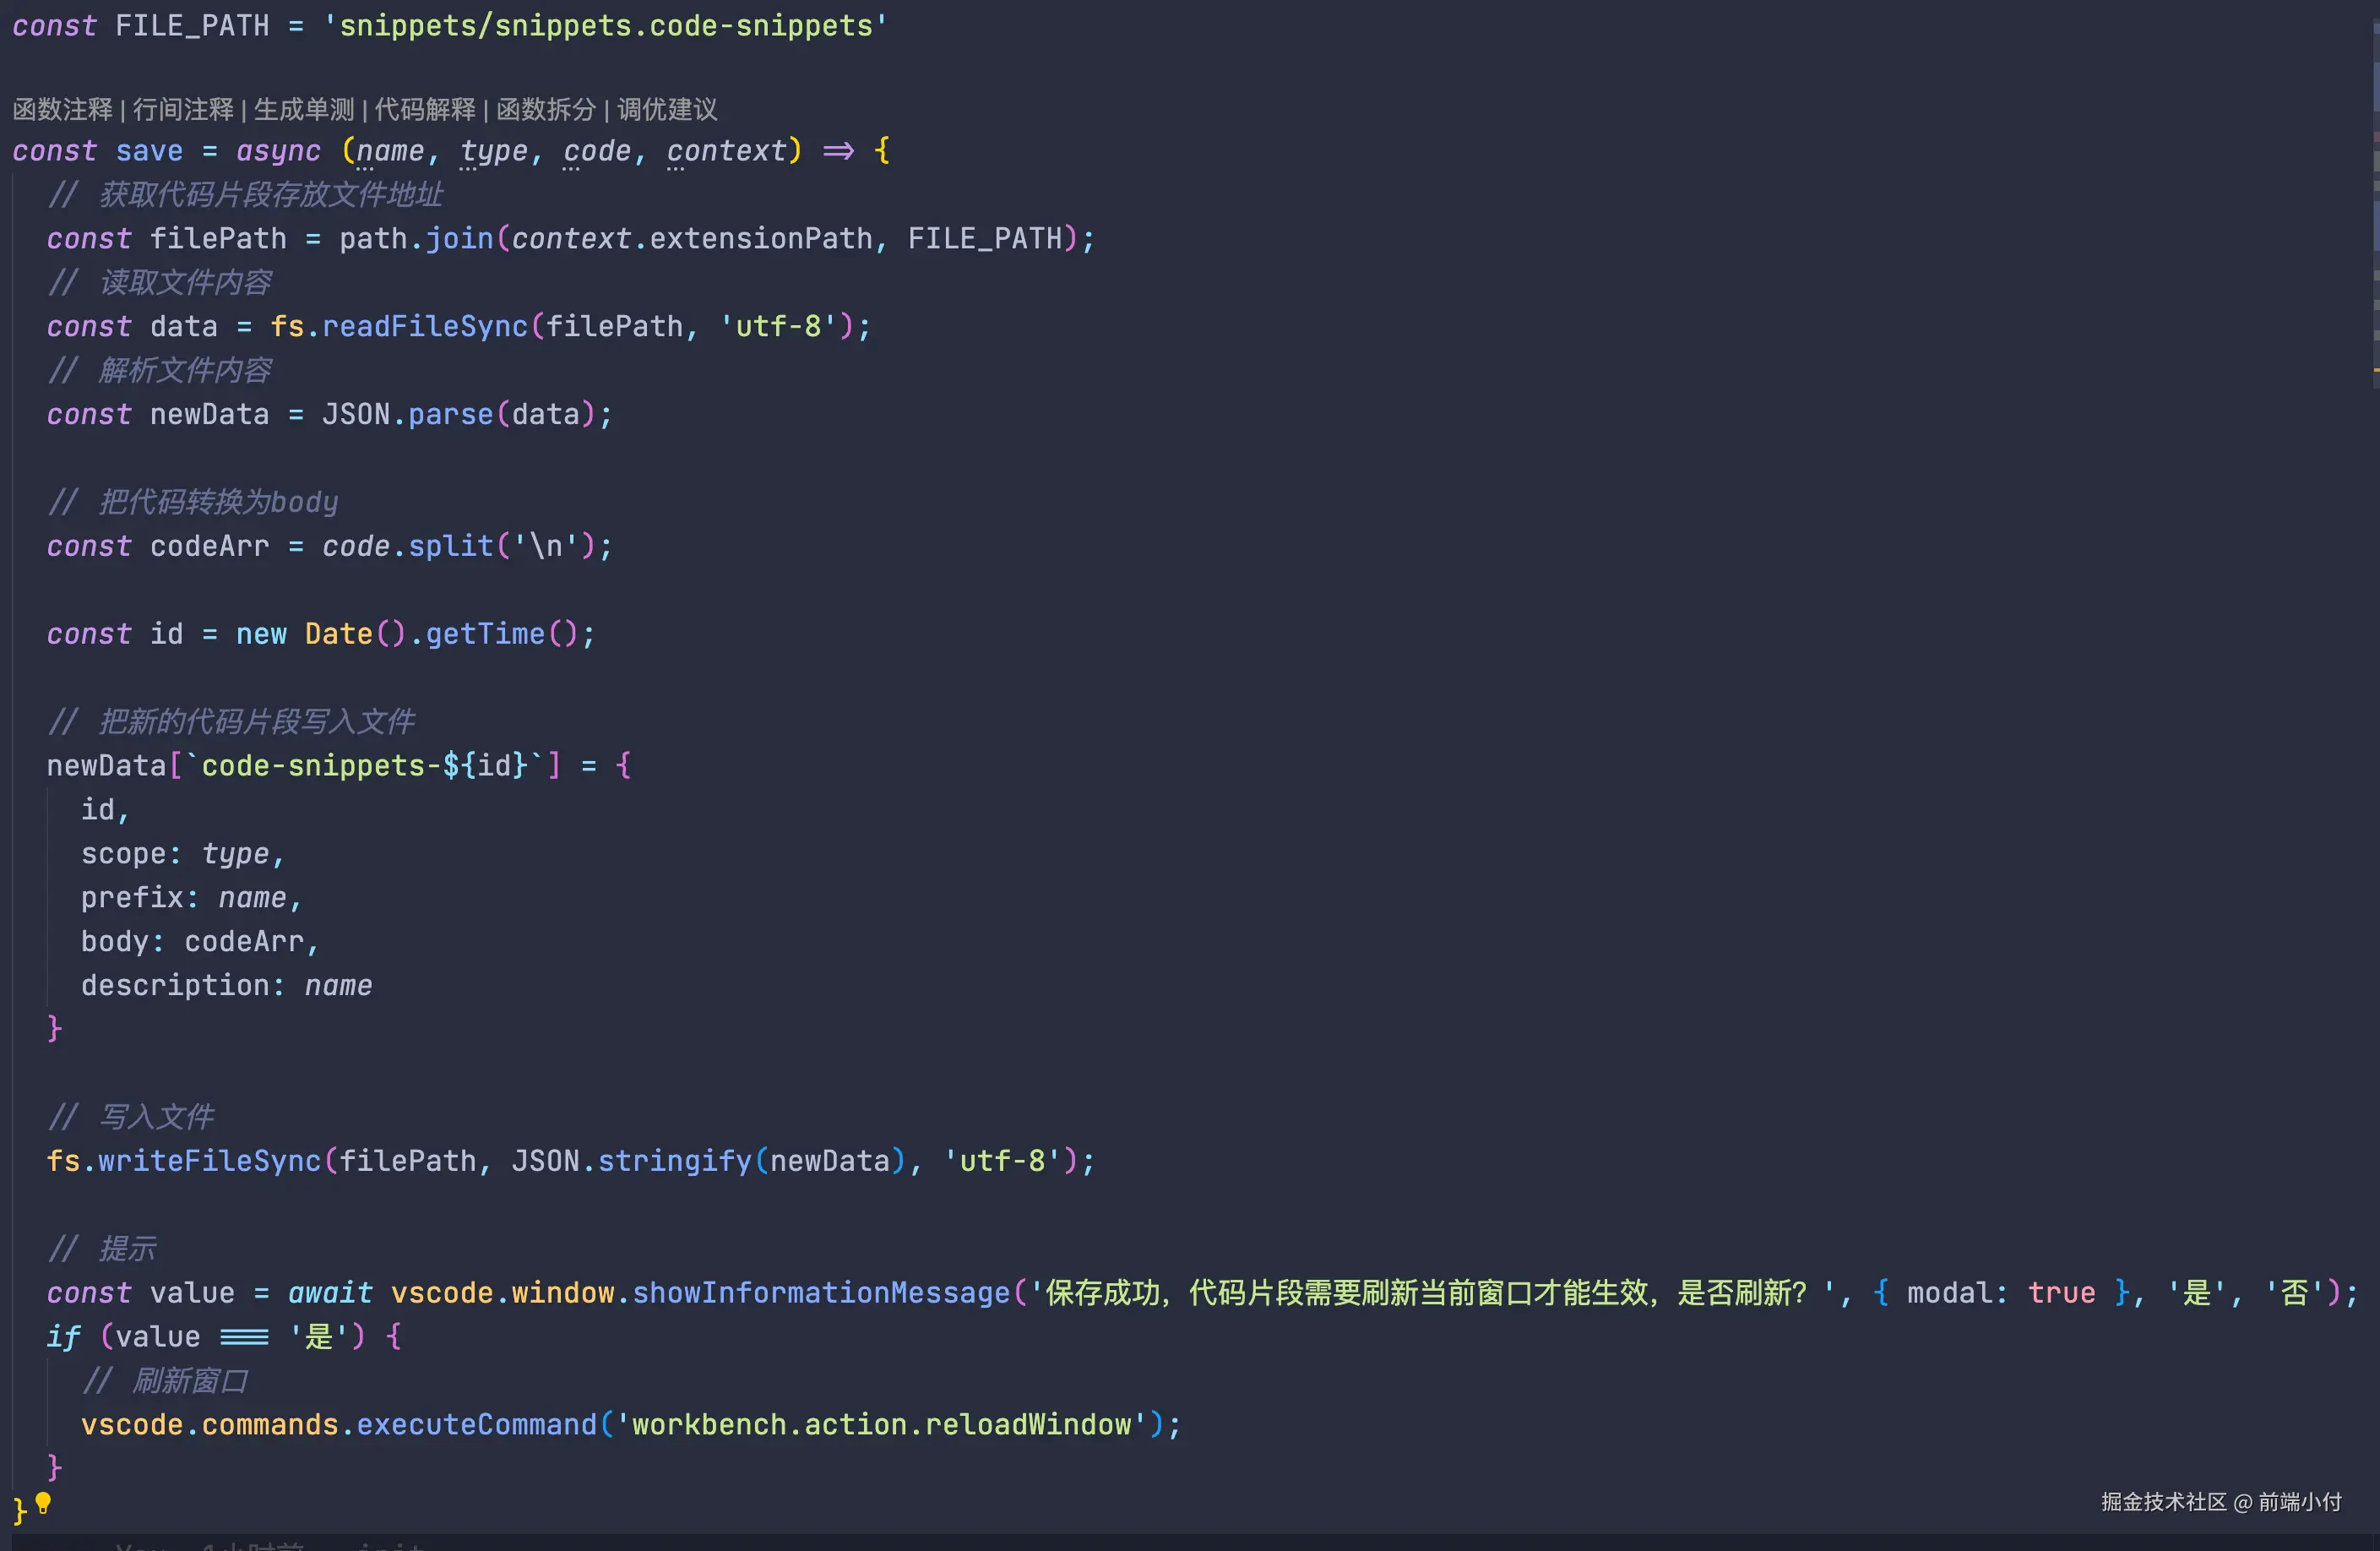
Task: Click the 生成单测 code lens action
Action: [x=304, y=109]
